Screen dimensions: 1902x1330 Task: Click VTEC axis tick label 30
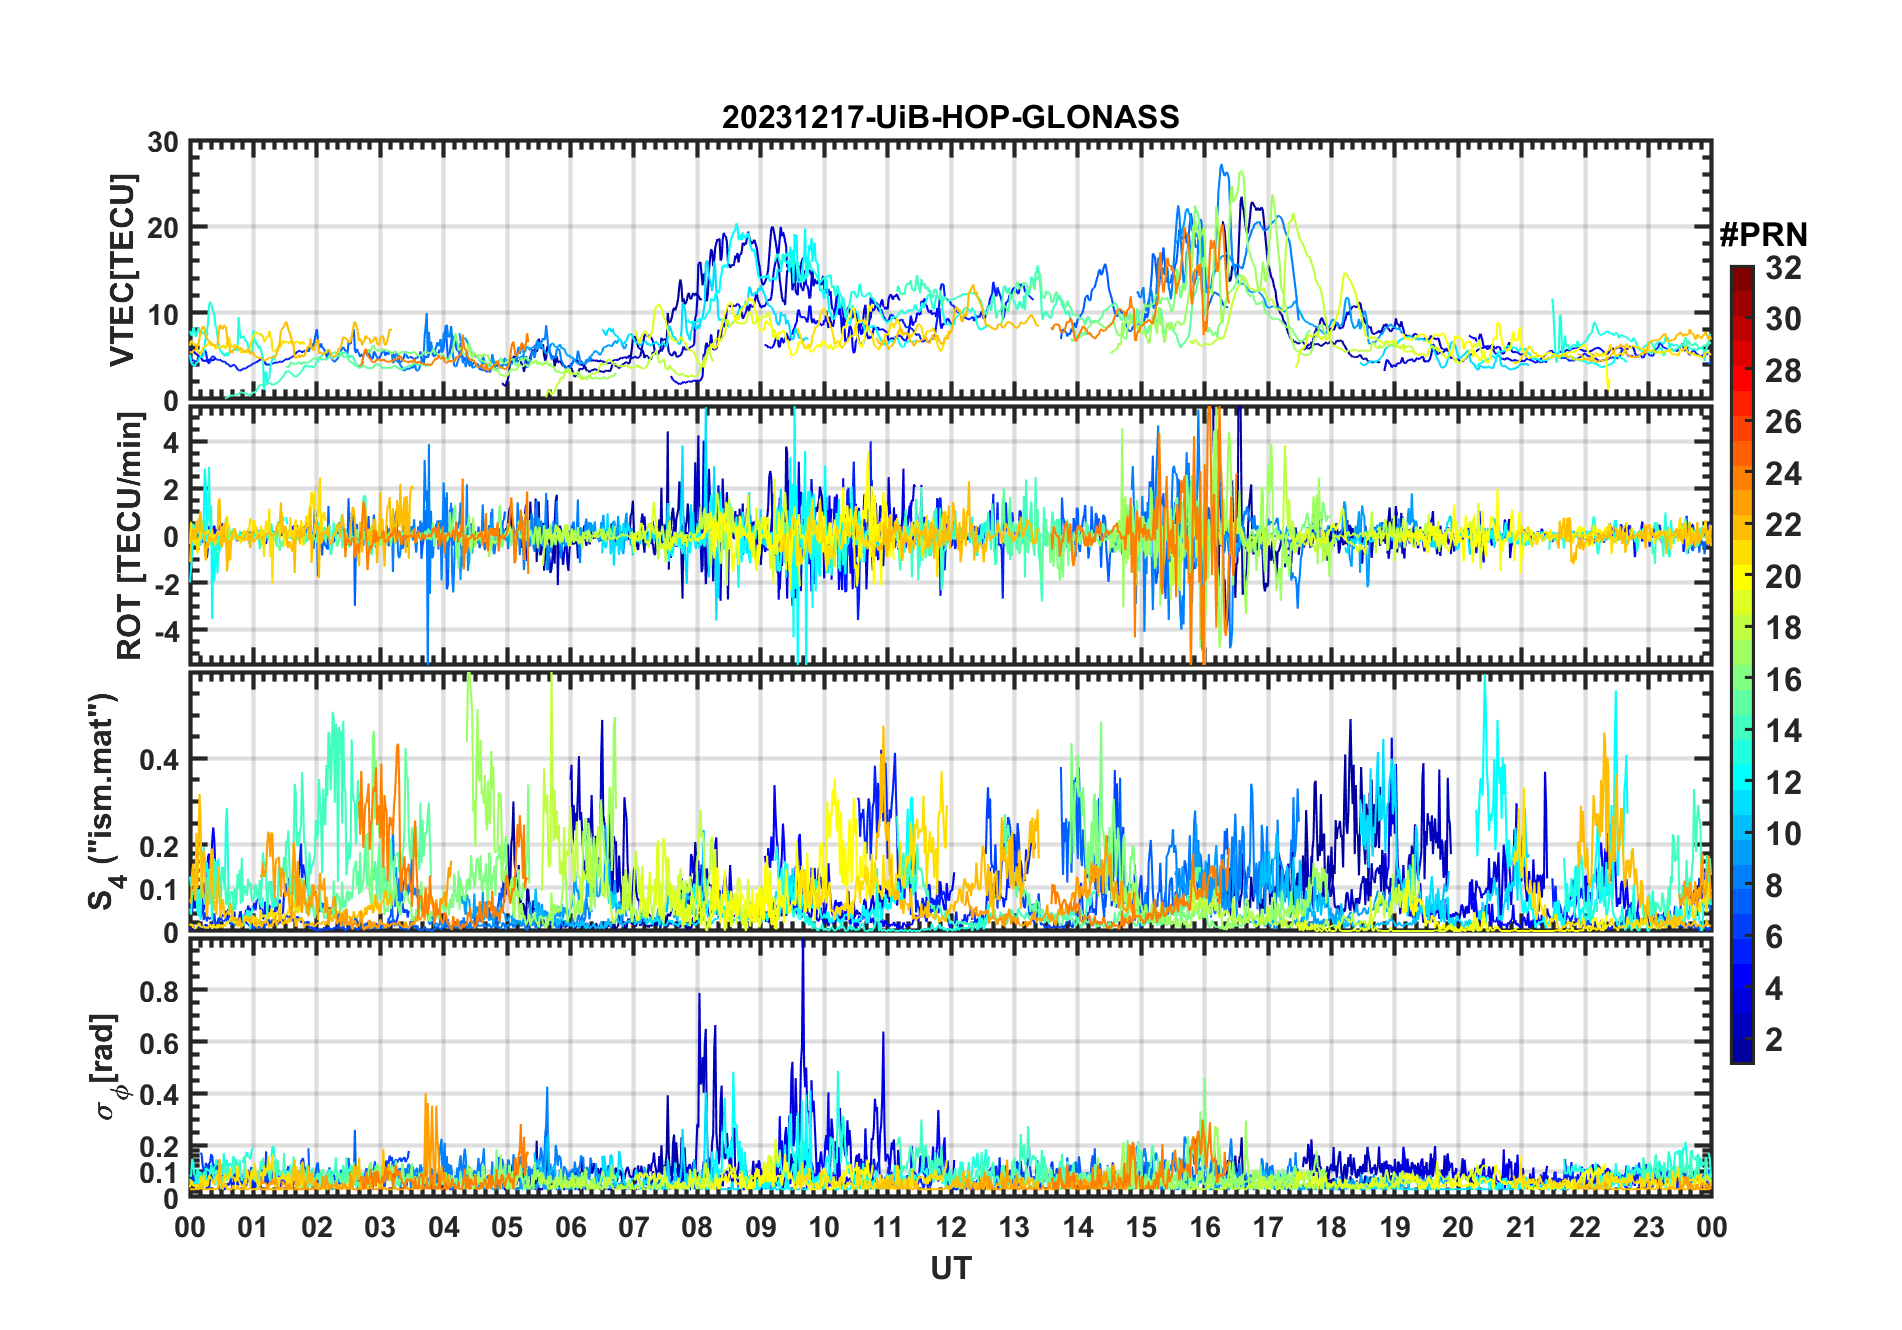click(163, 142)
